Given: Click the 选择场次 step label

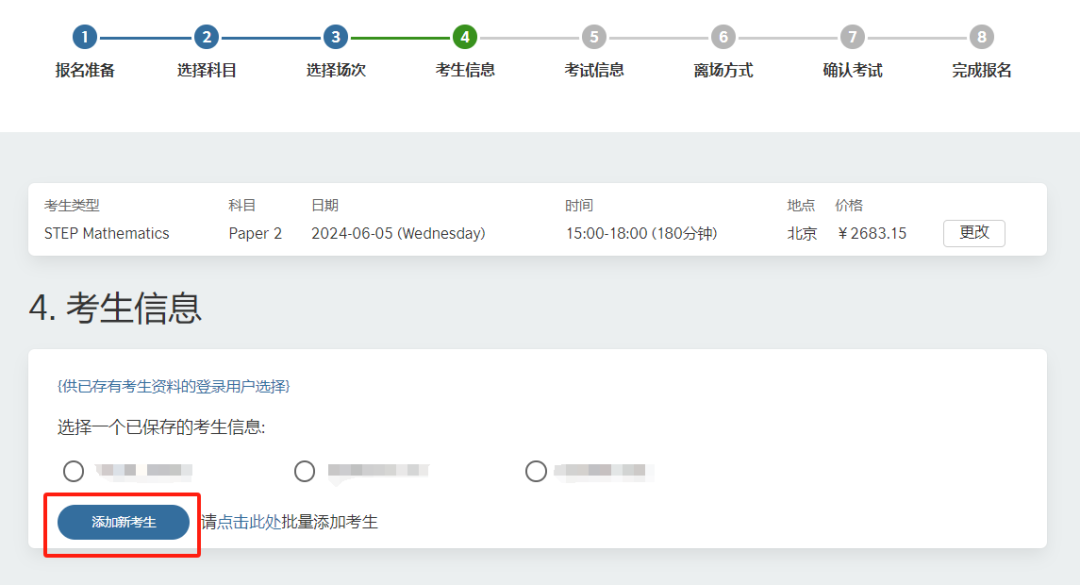Looking at the screenshot, I should pyautogui.click(x=335, y=70).
